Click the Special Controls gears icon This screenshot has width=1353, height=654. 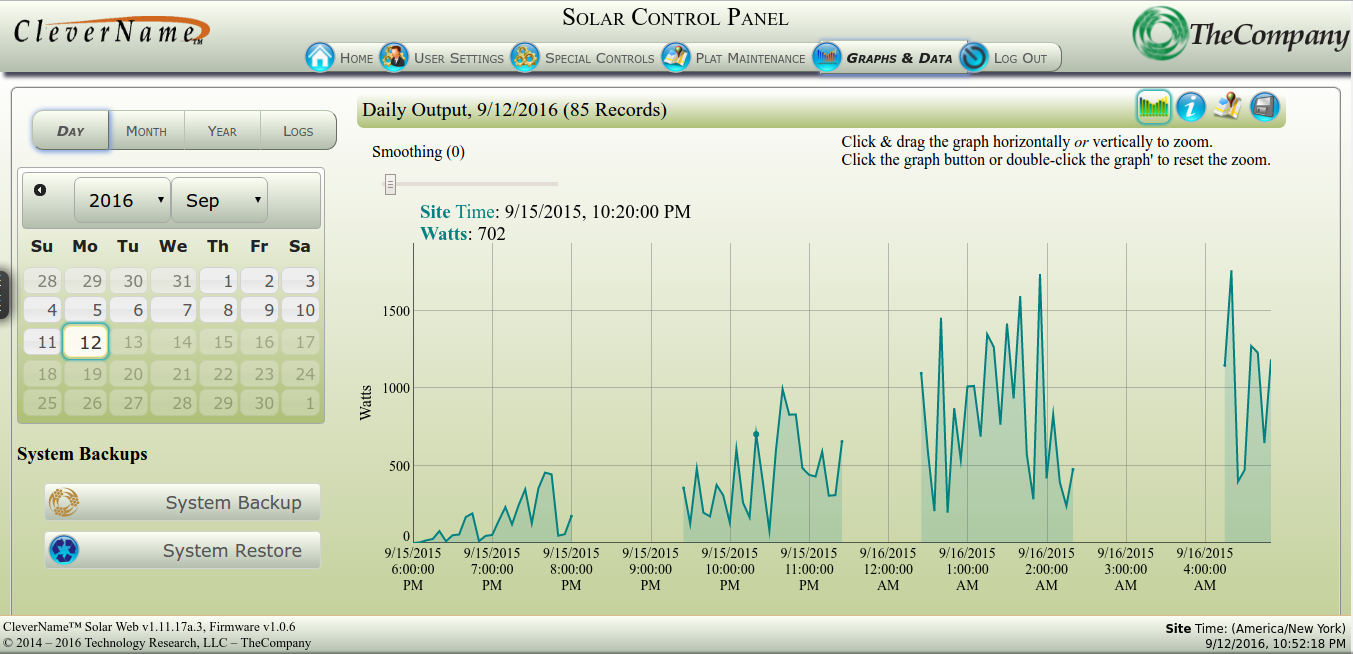pos(525,57)
